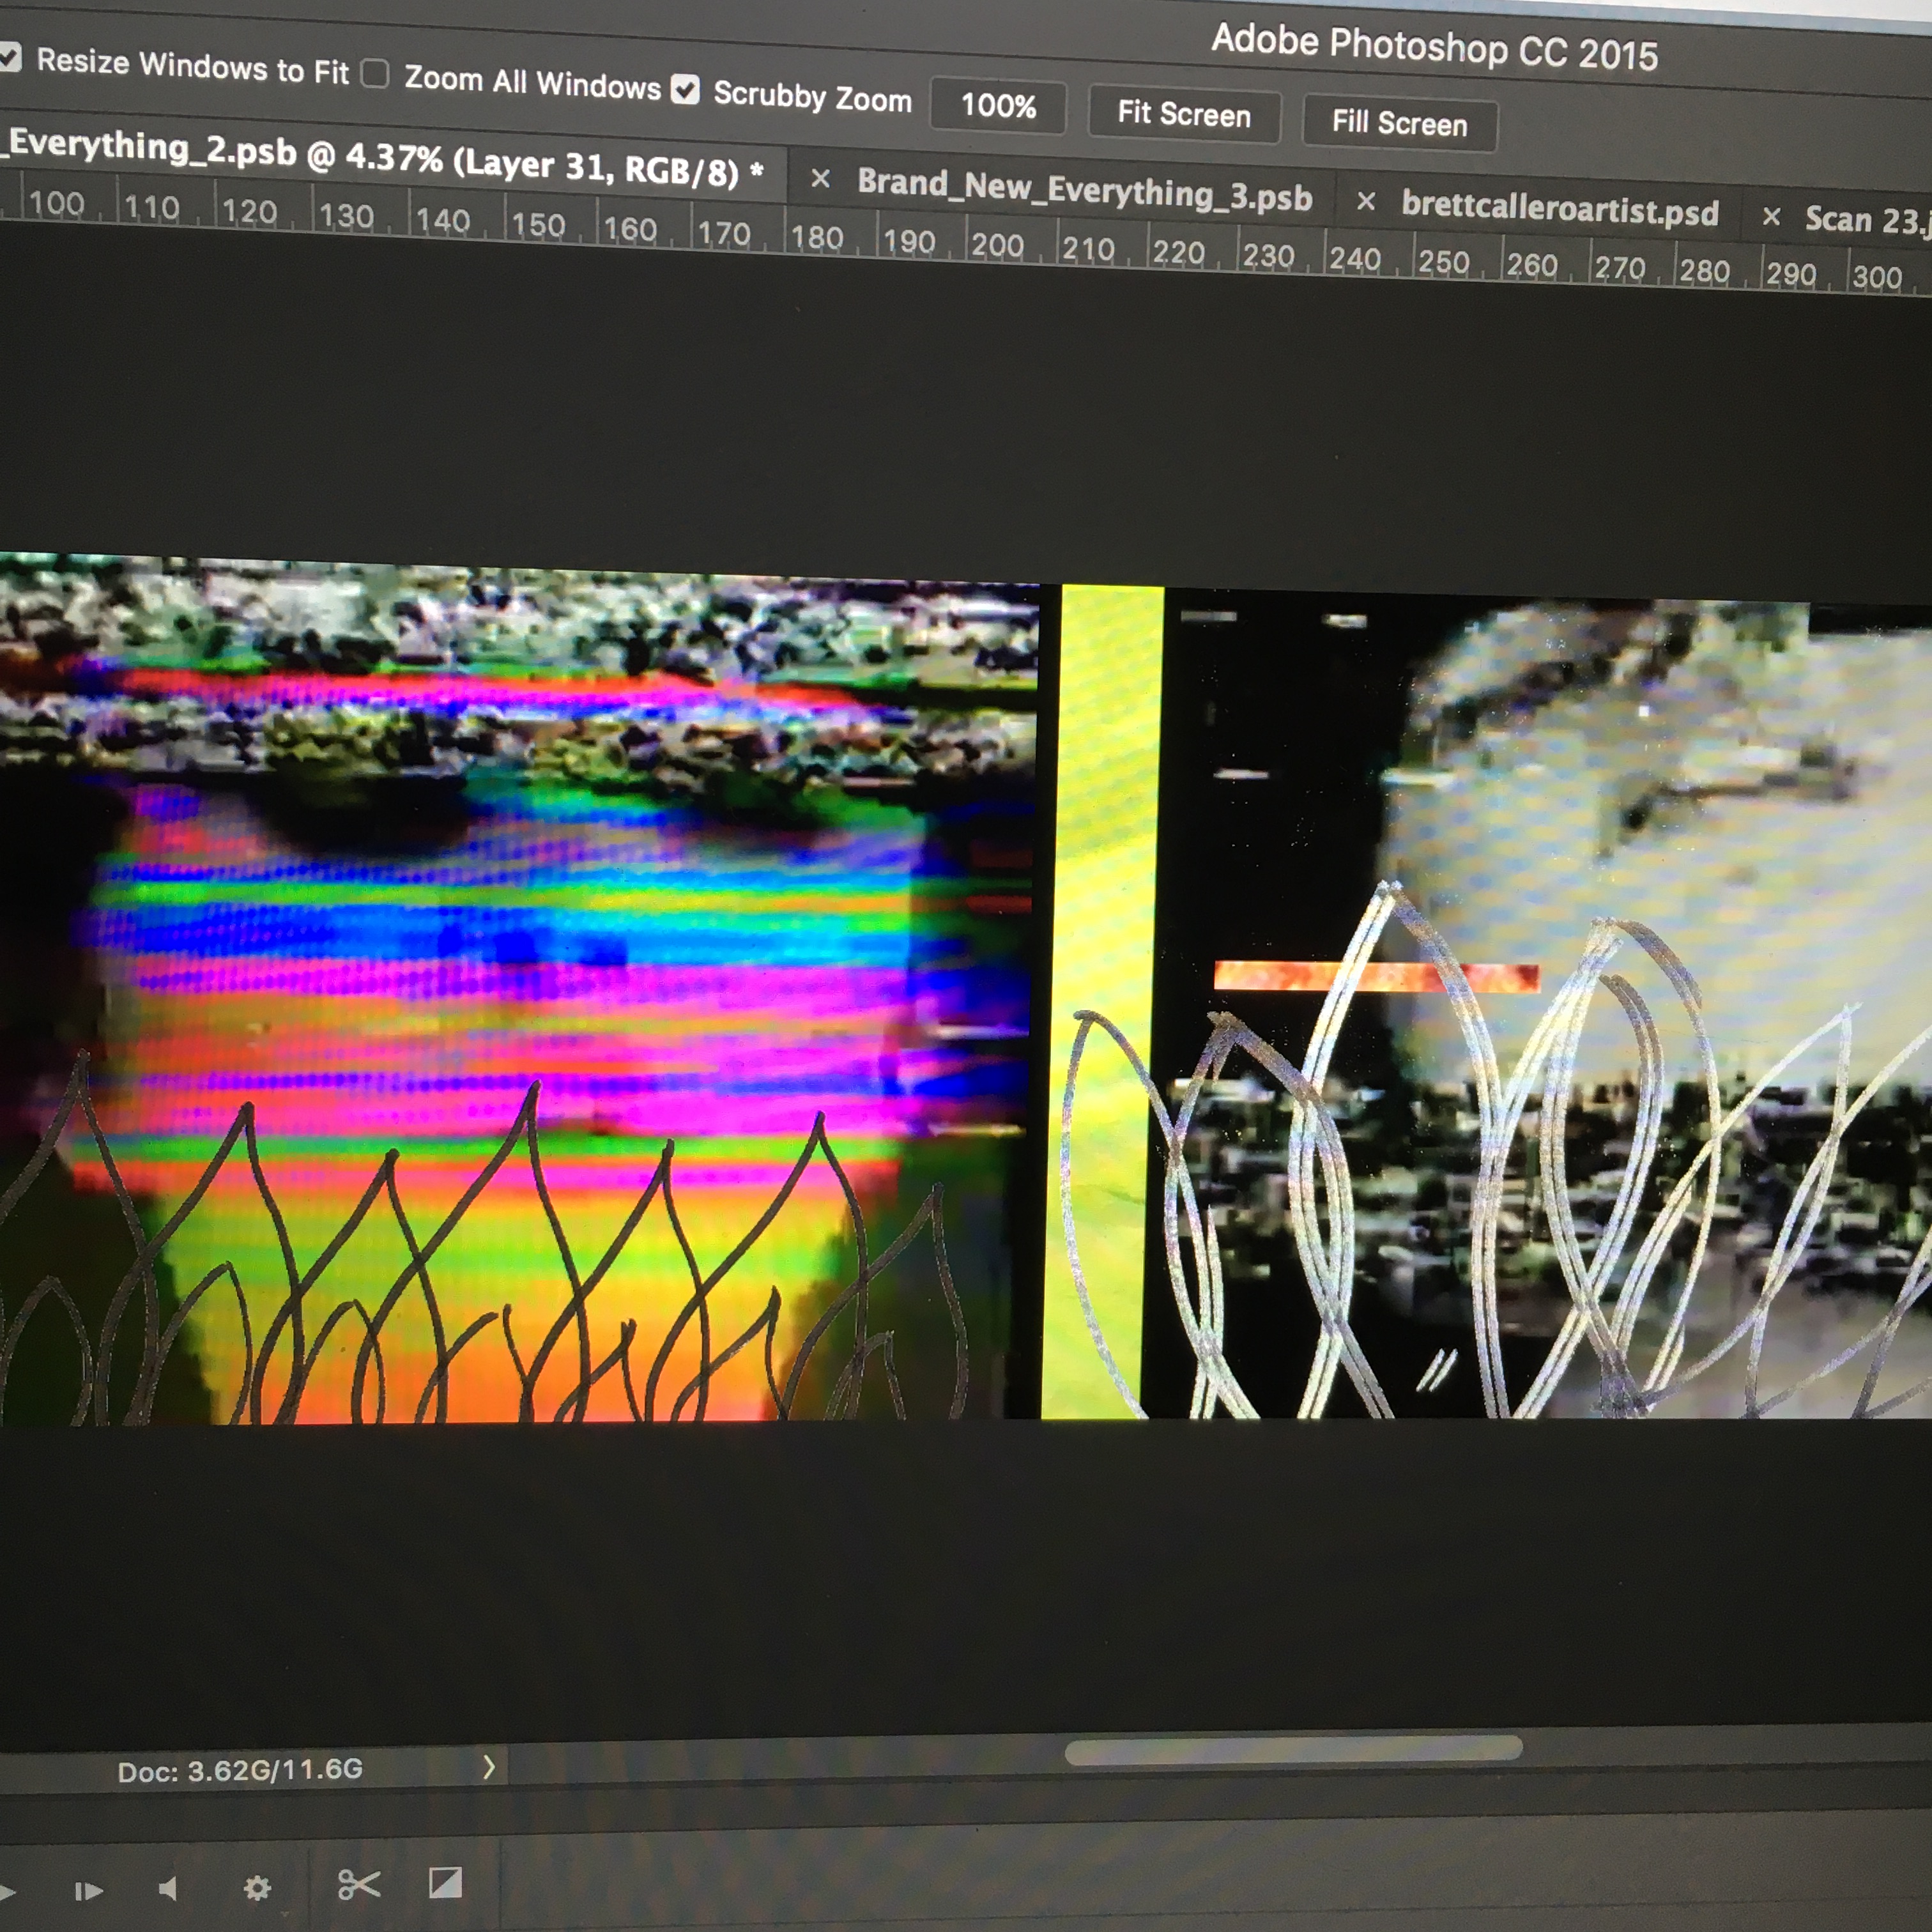Go to next frame in timeline
The height and width of the screenshot is (1932, 1932).
pyautogui.click(x=88, y=1891)
